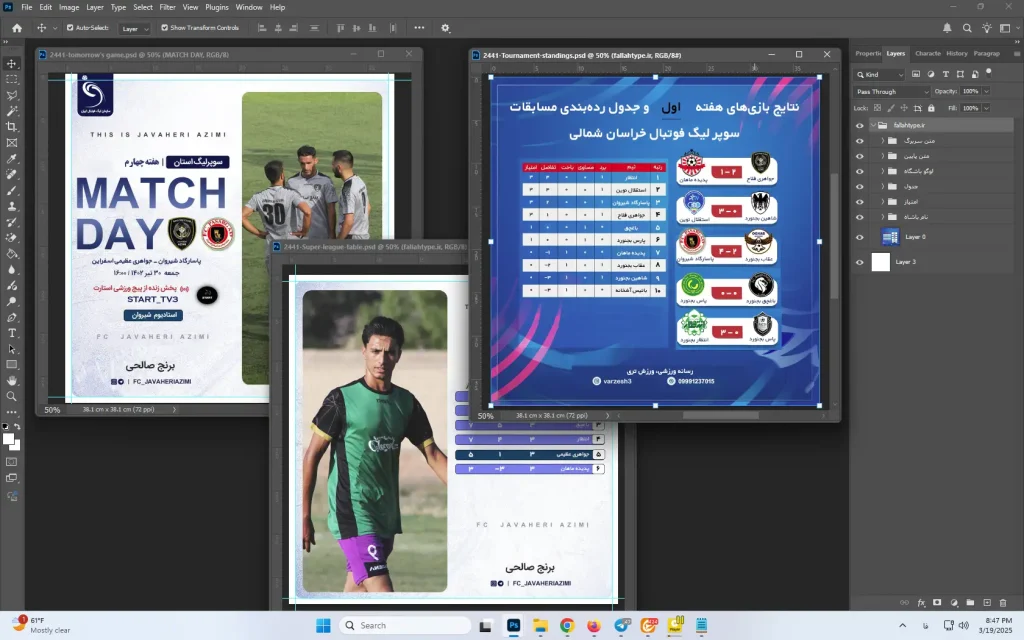Viewport: 1024px width, 640px height.
Task: Open the options bar gear settings
Action: [x=445, y=28]
